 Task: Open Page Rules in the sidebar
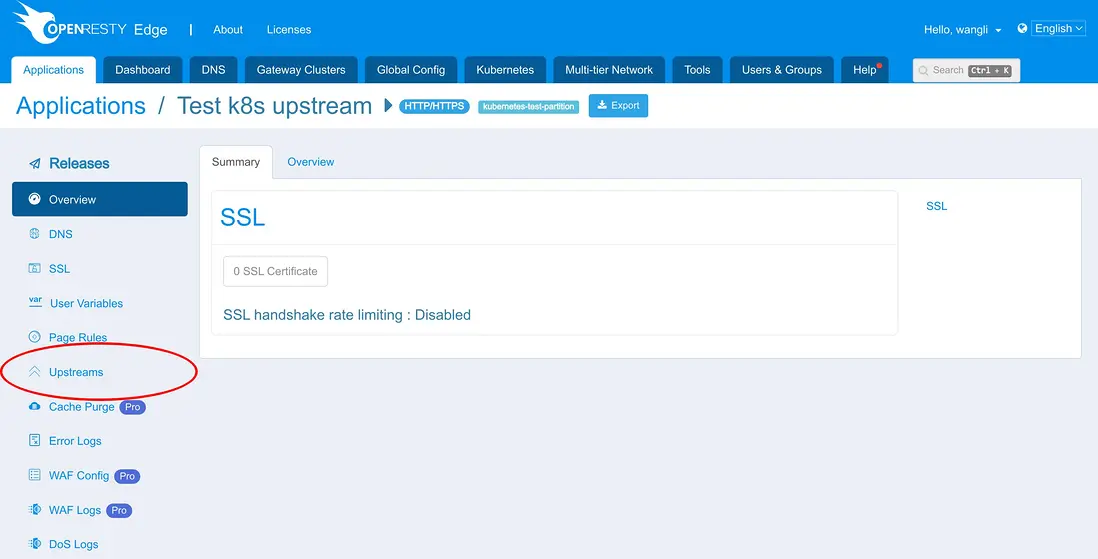78,338
